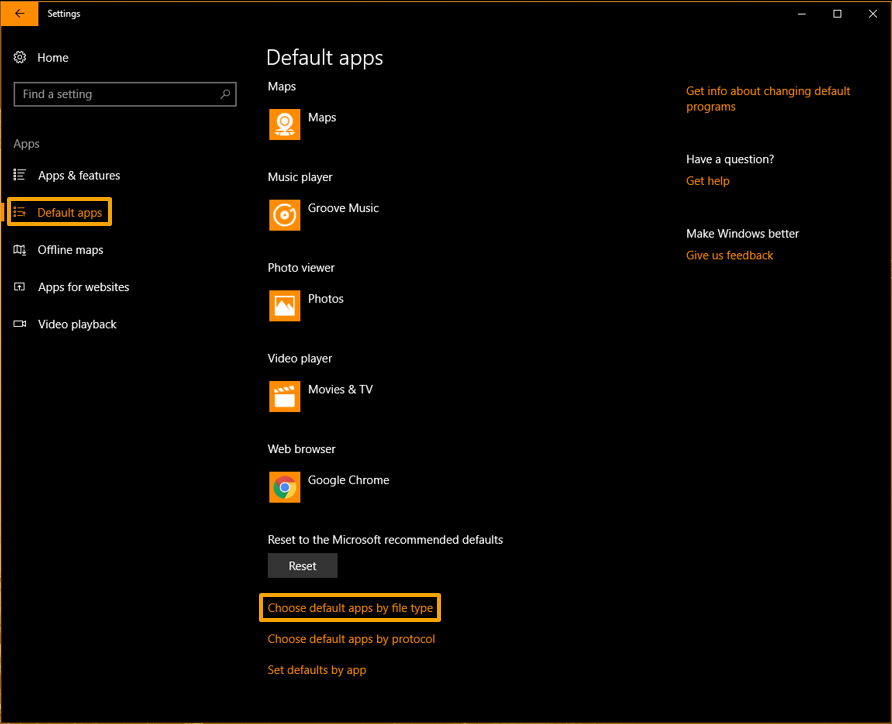Image resolution: width=892 pixels, height=724 pixels.
Task: Change Google Chrome default web browser
Action: 348,480
